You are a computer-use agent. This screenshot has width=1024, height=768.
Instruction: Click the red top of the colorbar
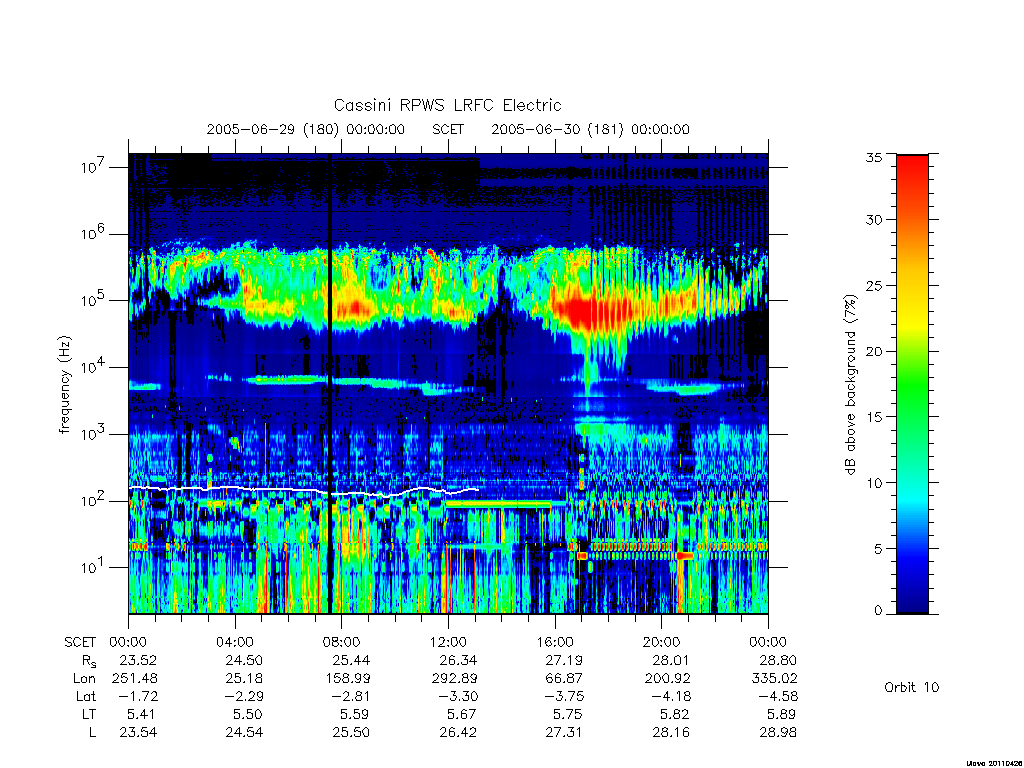[912, 173]
